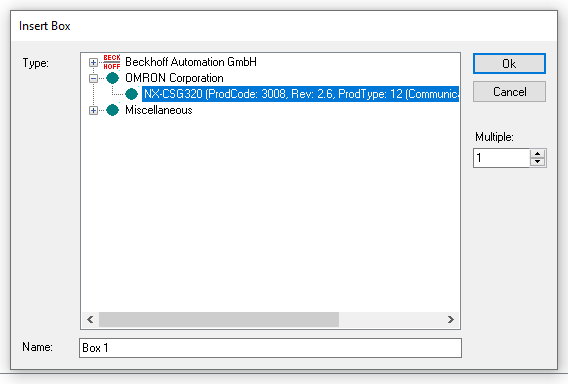This screenshot has width=568, height=384.
Task: Expand the Miscellaneous node
Action: point(93,110)
